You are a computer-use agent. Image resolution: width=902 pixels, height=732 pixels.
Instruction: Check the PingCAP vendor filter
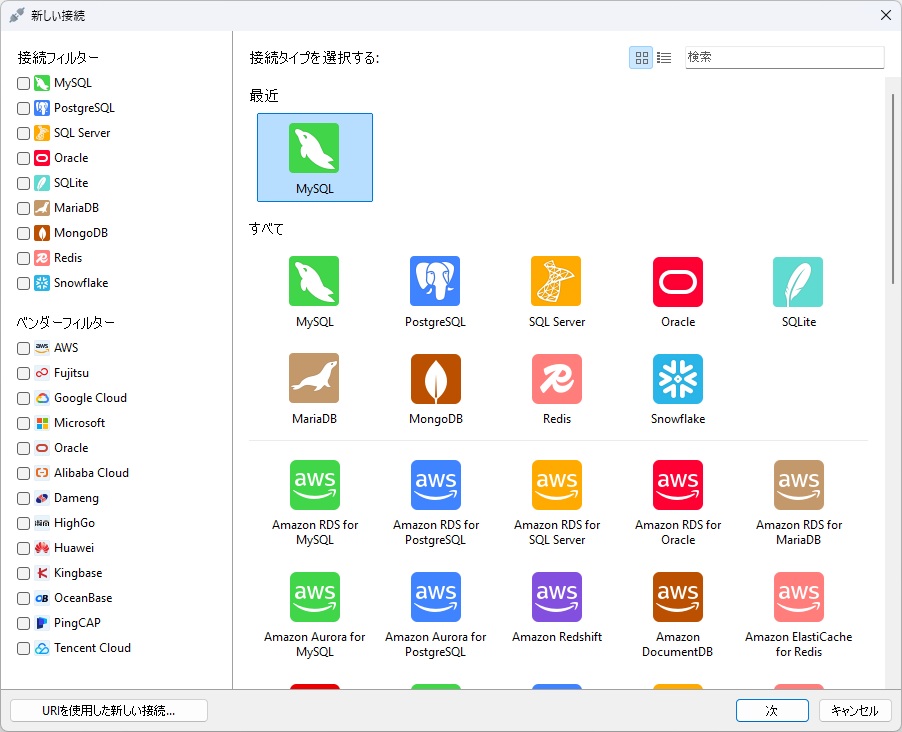pyautogui.click(x=24, y=623)
